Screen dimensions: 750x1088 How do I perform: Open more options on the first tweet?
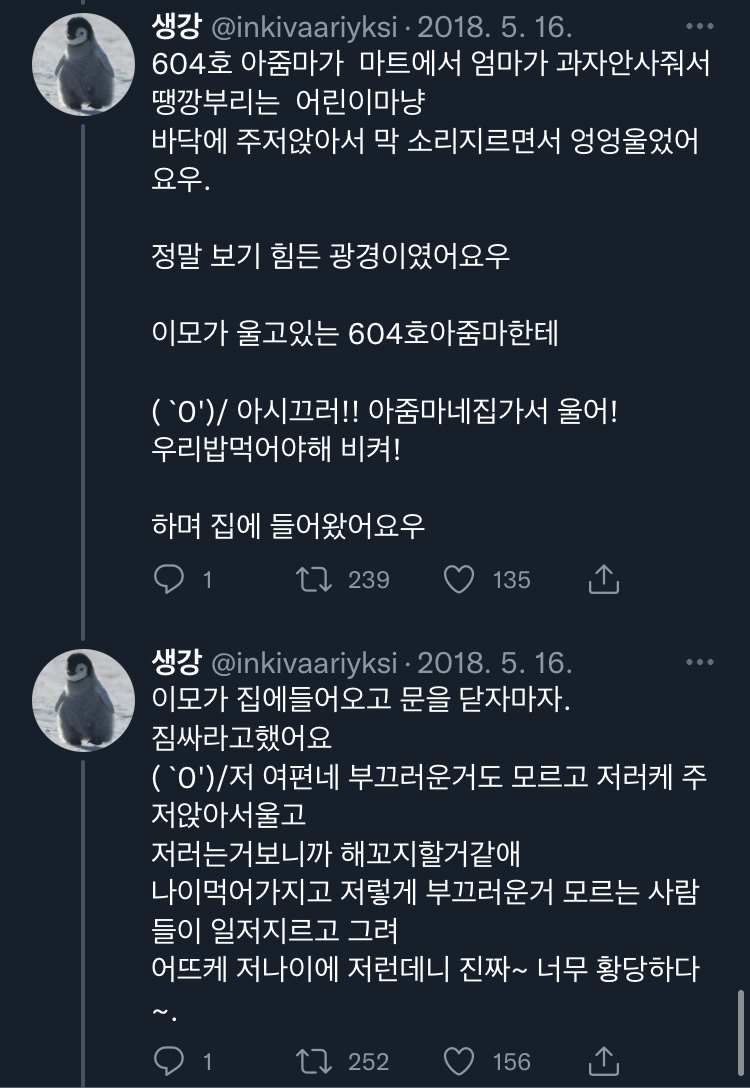(700, 24)
